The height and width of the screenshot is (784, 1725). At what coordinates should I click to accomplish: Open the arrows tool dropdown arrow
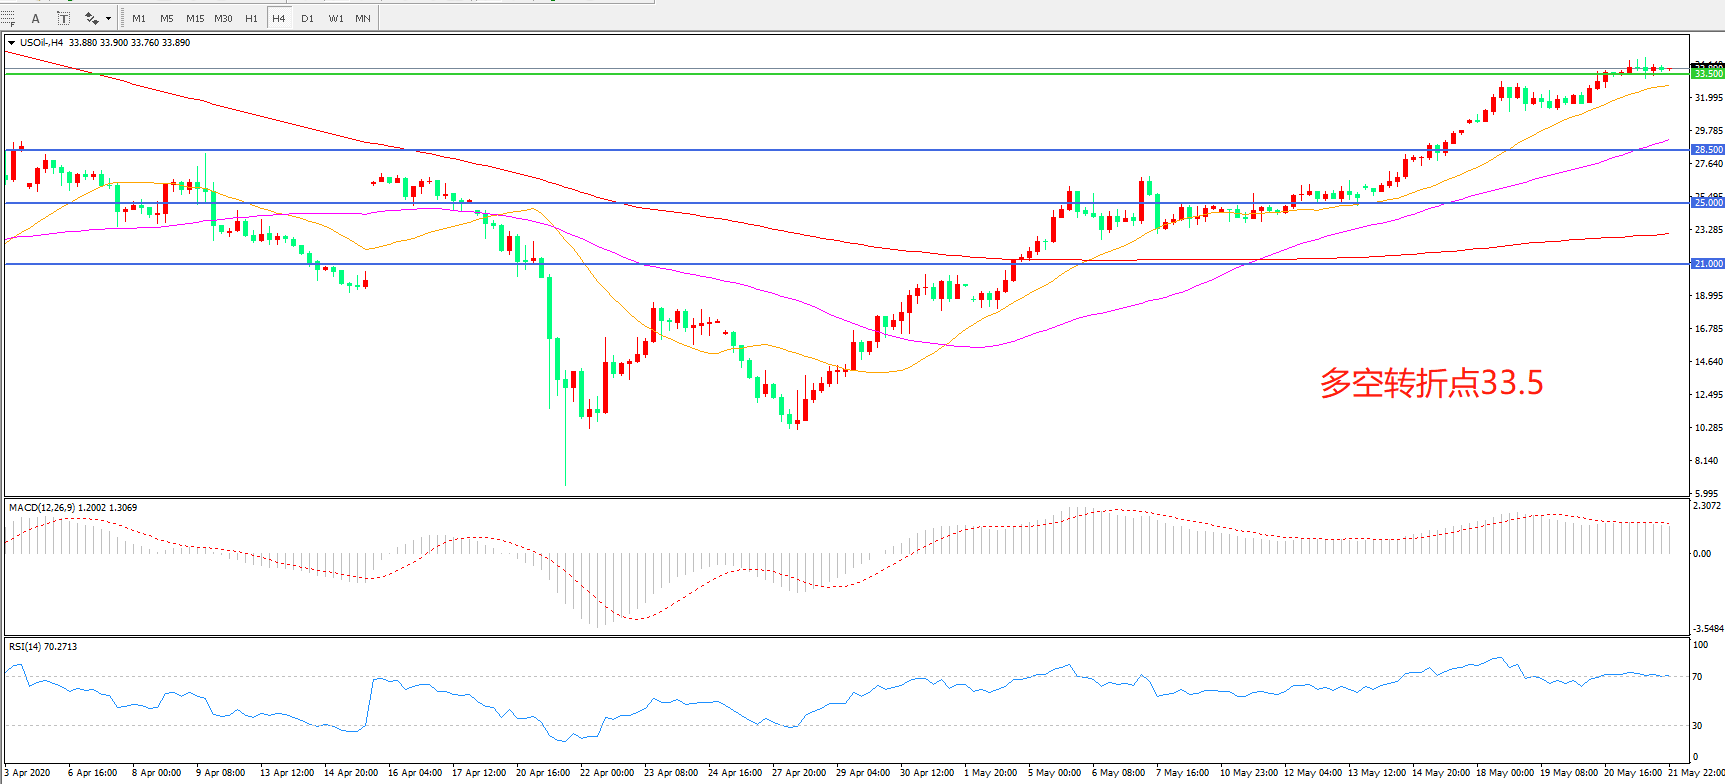coord(108,18)
